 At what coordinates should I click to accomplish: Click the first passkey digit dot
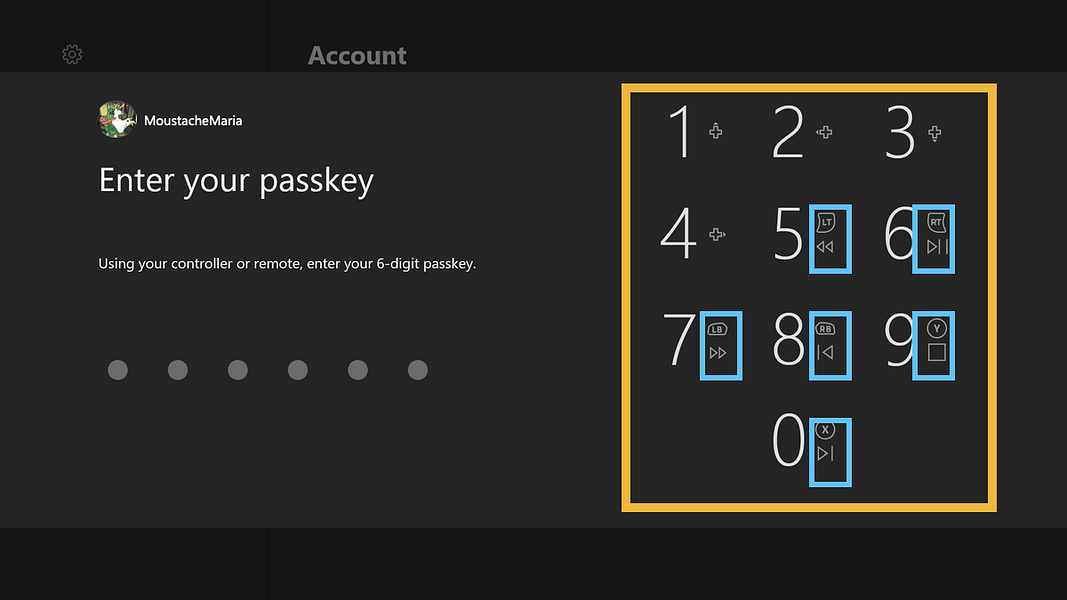(118, 370)
